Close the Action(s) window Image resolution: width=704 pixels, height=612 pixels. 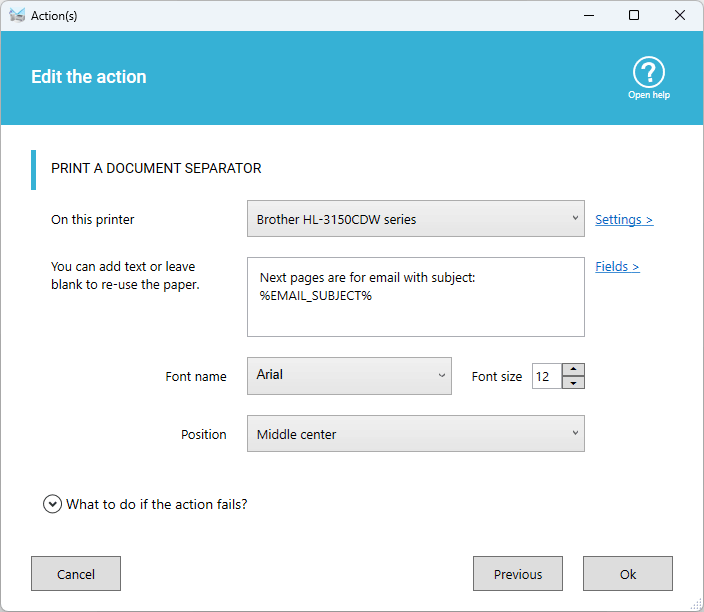pos(680,16)
